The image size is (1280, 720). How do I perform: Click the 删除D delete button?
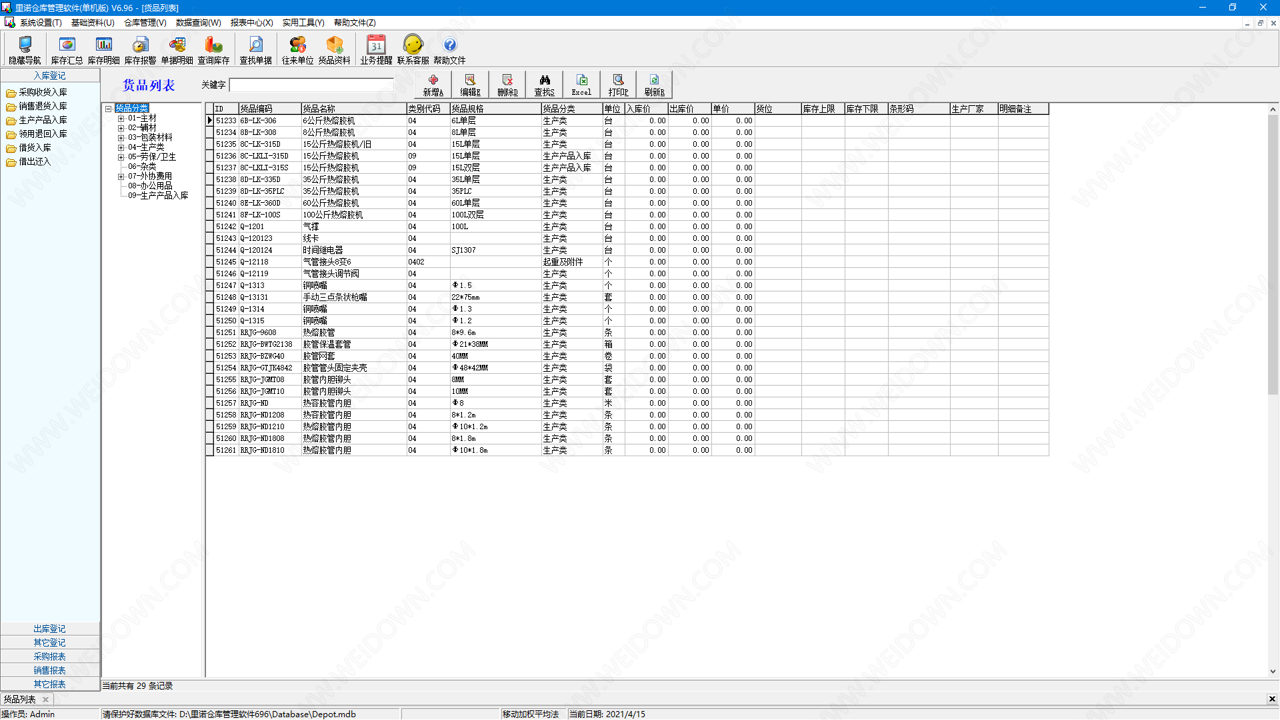(x=507, y=85)
